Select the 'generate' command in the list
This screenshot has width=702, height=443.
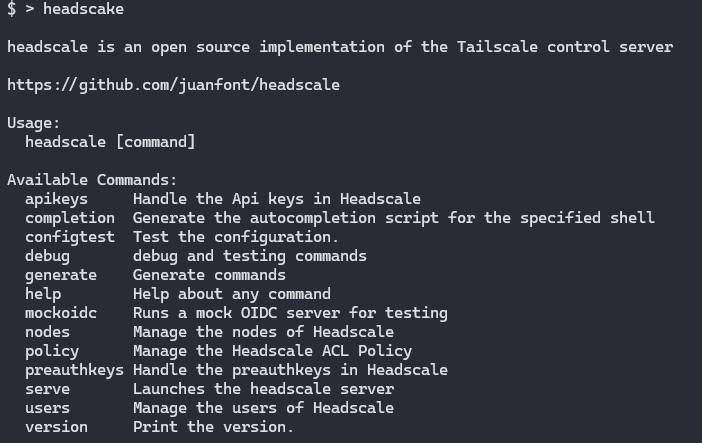[61, 275]
